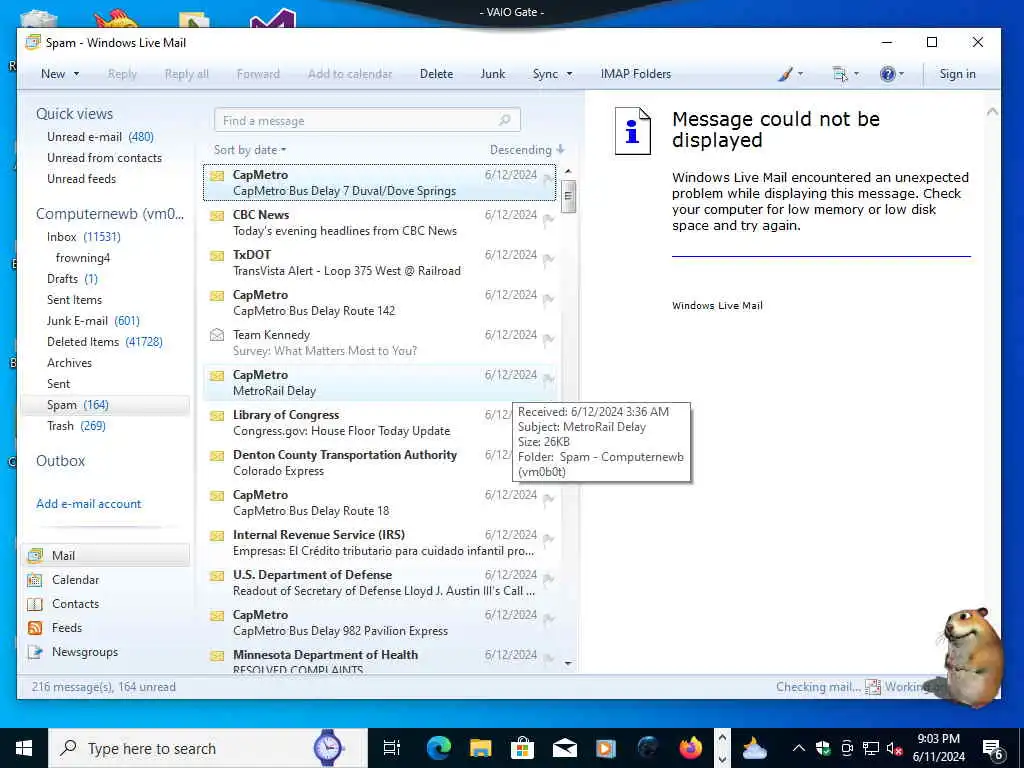Open the menus layout icon in toolbar

click(840, 74)
